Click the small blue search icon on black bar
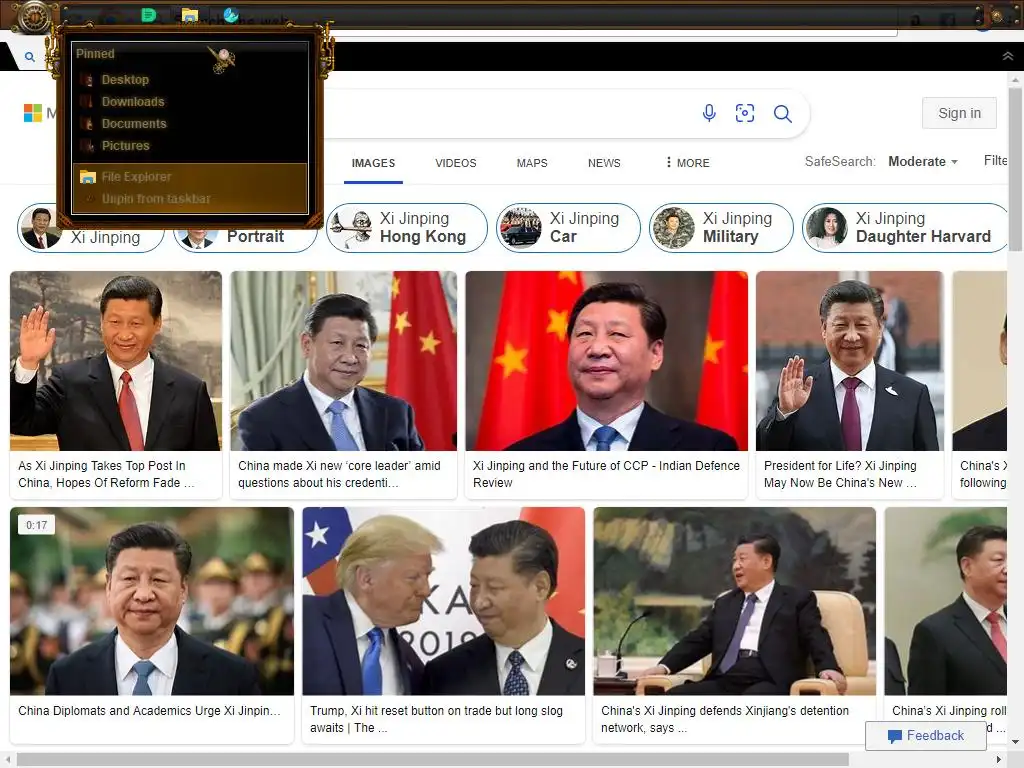The height and width of the screenshot is (768, 1024). (x=29, y=57)
